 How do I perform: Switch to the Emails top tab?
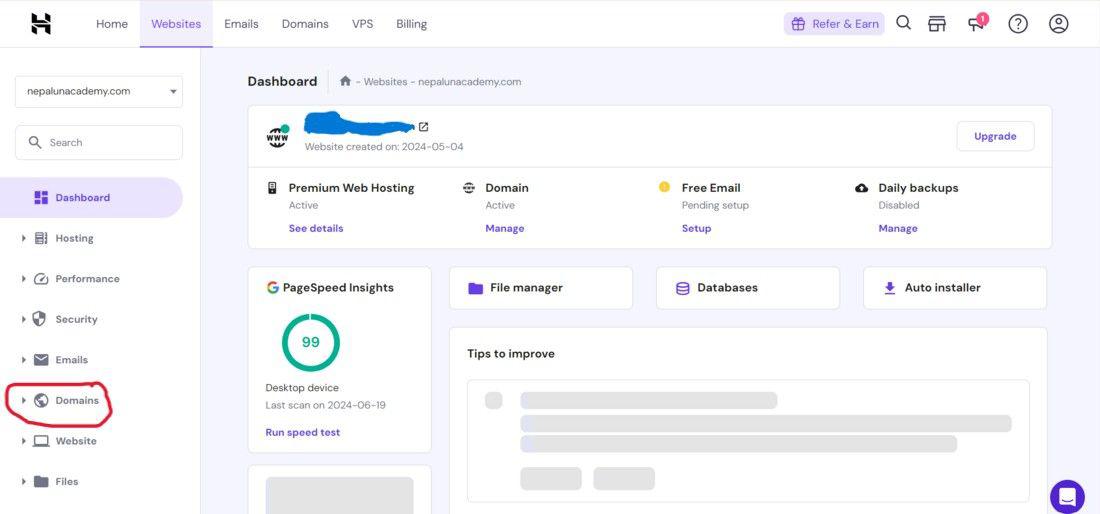pos(241,24)
